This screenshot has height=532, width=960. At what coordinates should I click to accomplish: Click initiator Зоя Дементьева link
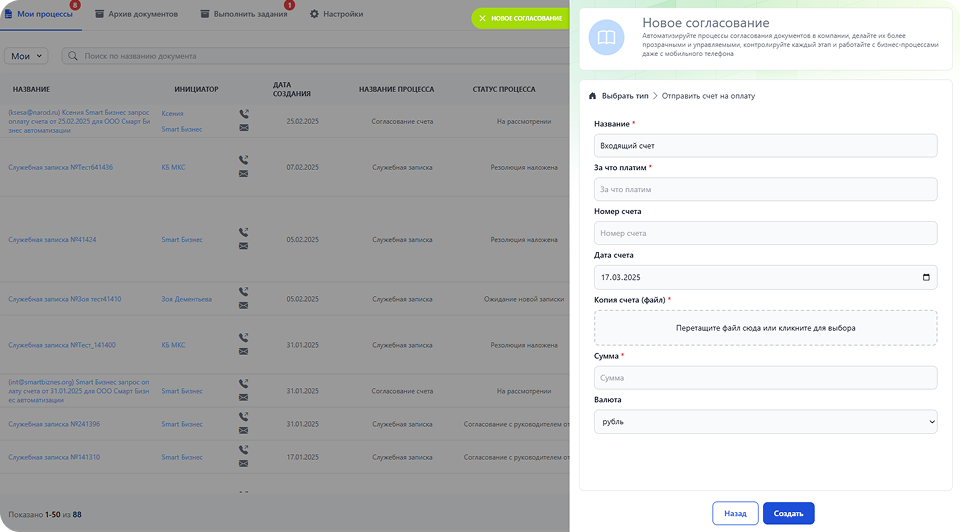pos(187,299)
